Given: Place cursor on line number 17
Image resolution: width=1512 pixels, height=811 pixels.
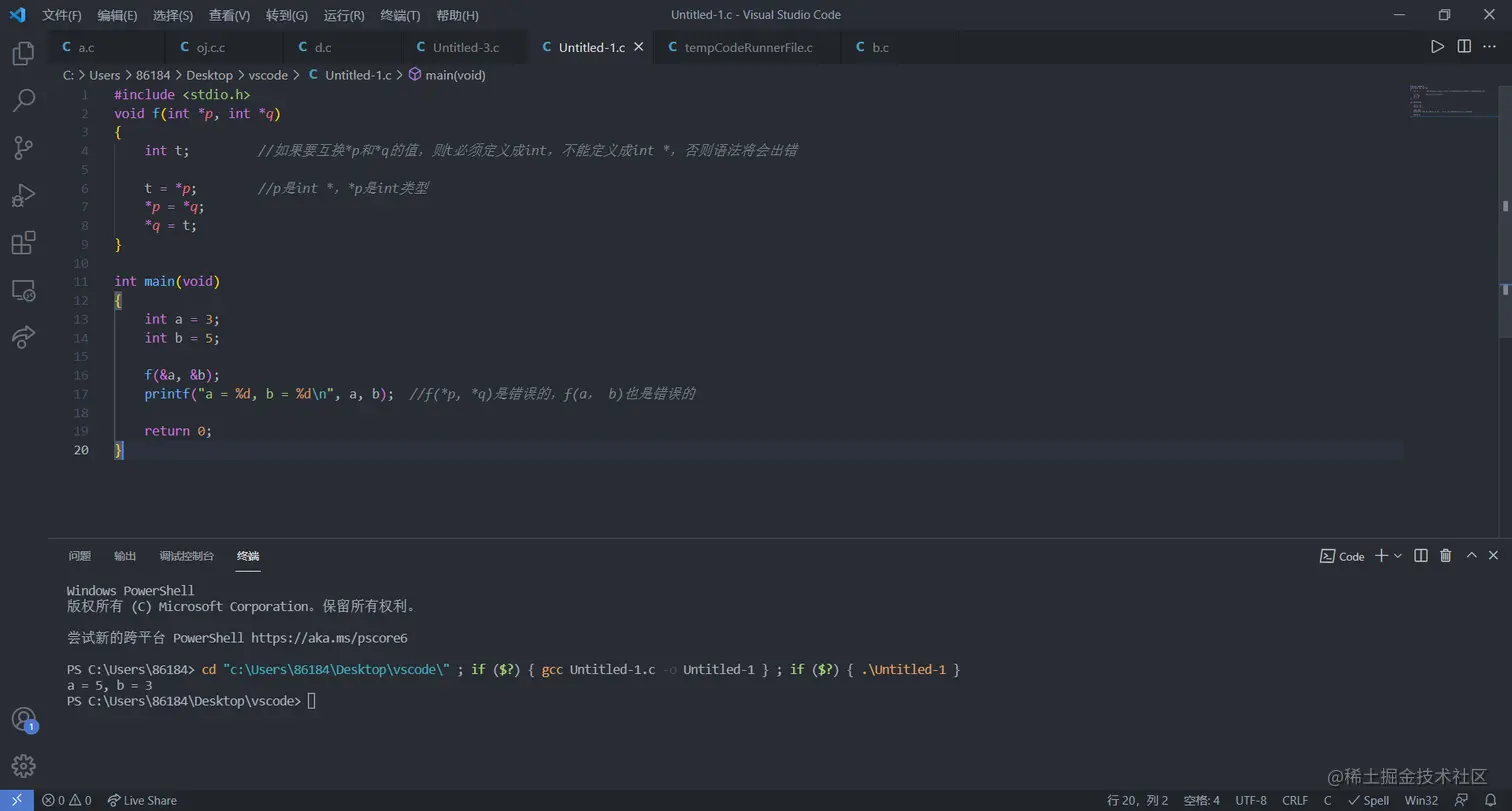Looking at the screenshot, I should [81, 394].
